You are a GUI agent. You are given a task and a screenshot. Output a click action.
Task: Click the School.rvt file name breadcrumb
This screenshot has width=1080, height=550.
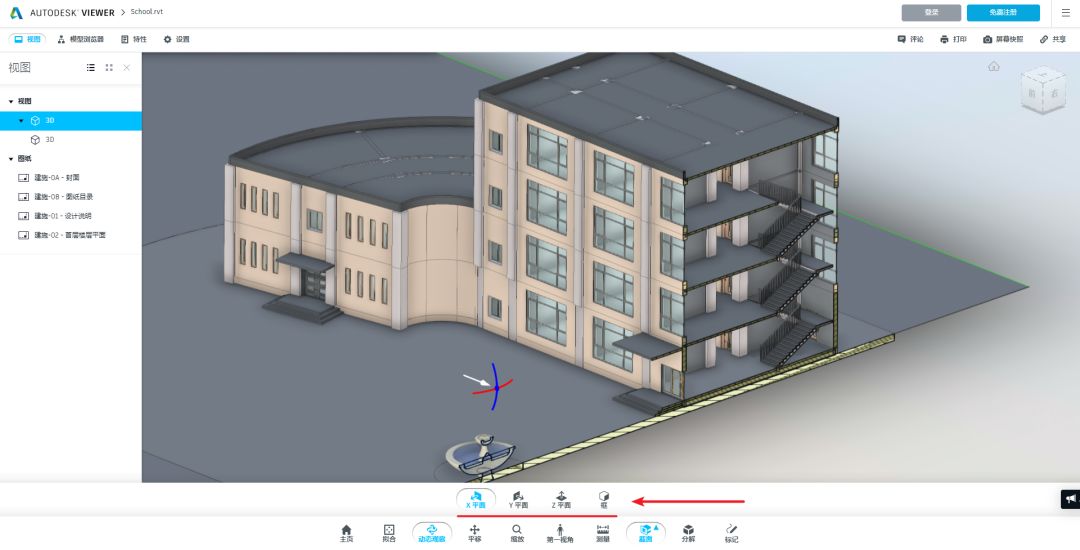coord(147,12)
